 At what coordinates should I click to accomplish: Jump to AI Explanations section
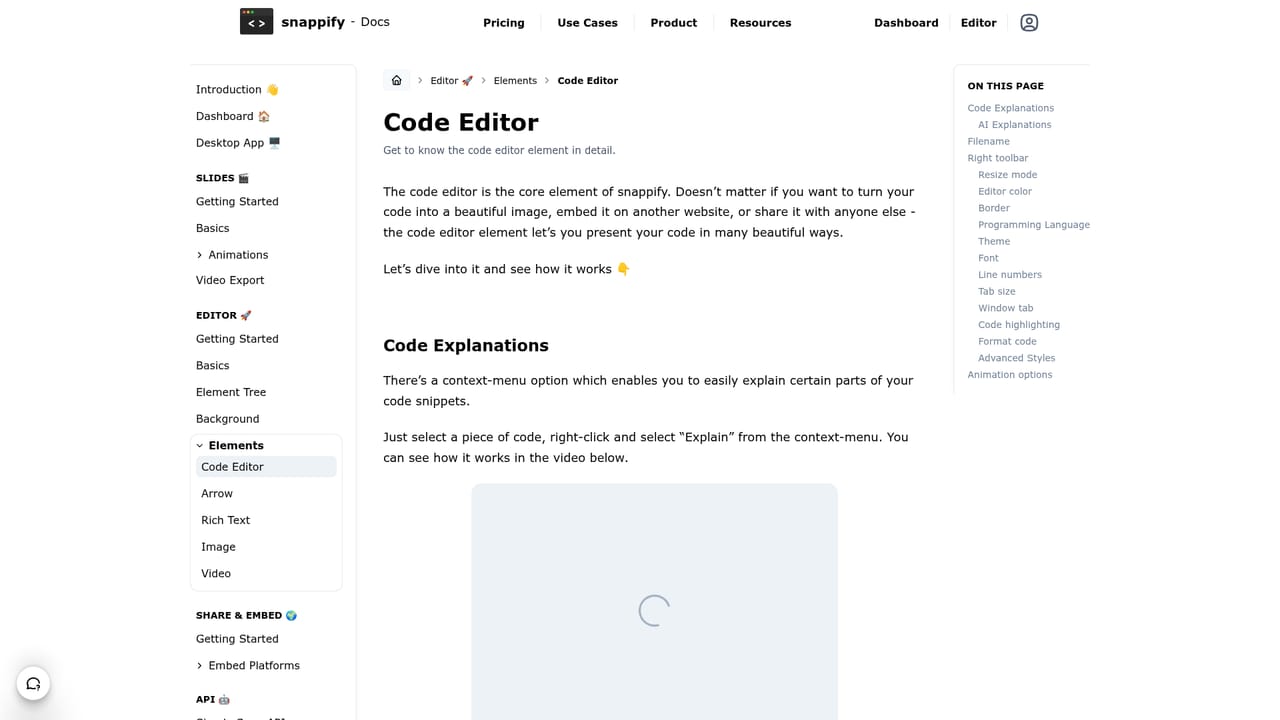tap(1014, 125)
